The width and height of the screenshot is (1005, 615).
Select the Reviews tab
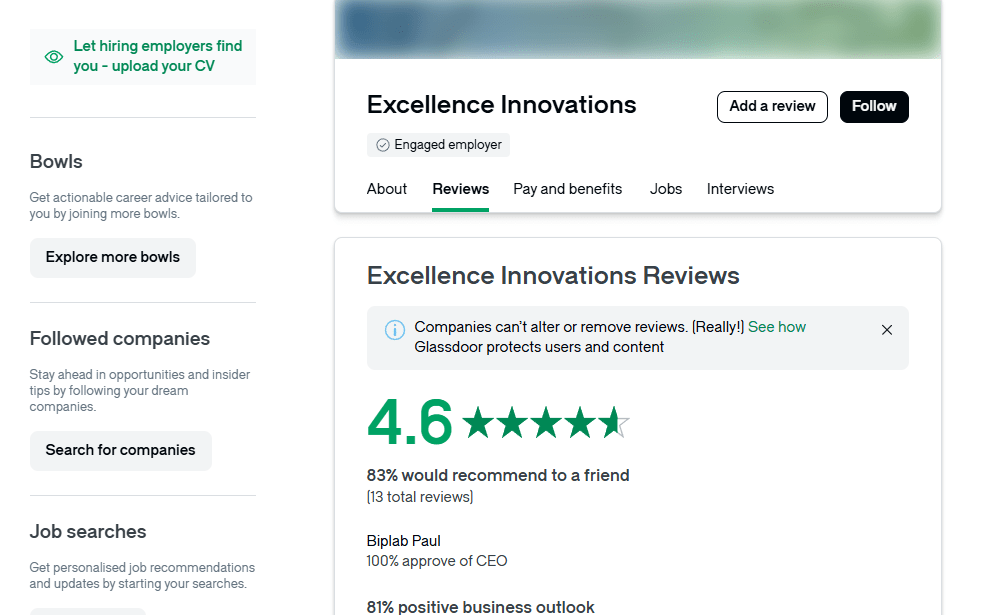(460, 189)
